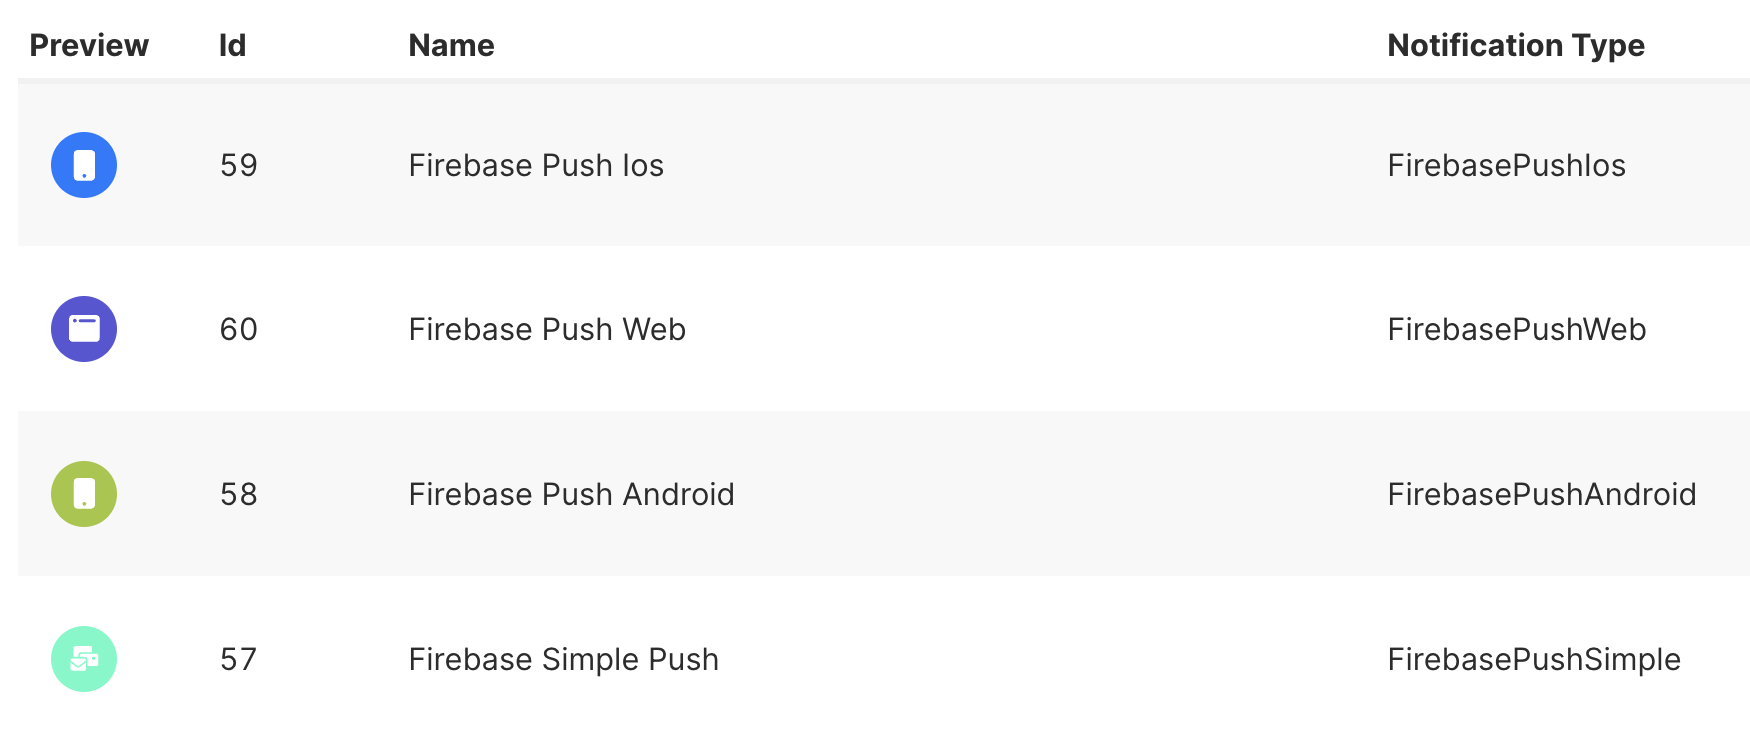1750x754 pixels.
Task: Click the mint Firebase Simple Push preview icon
Action: [84, 659]
